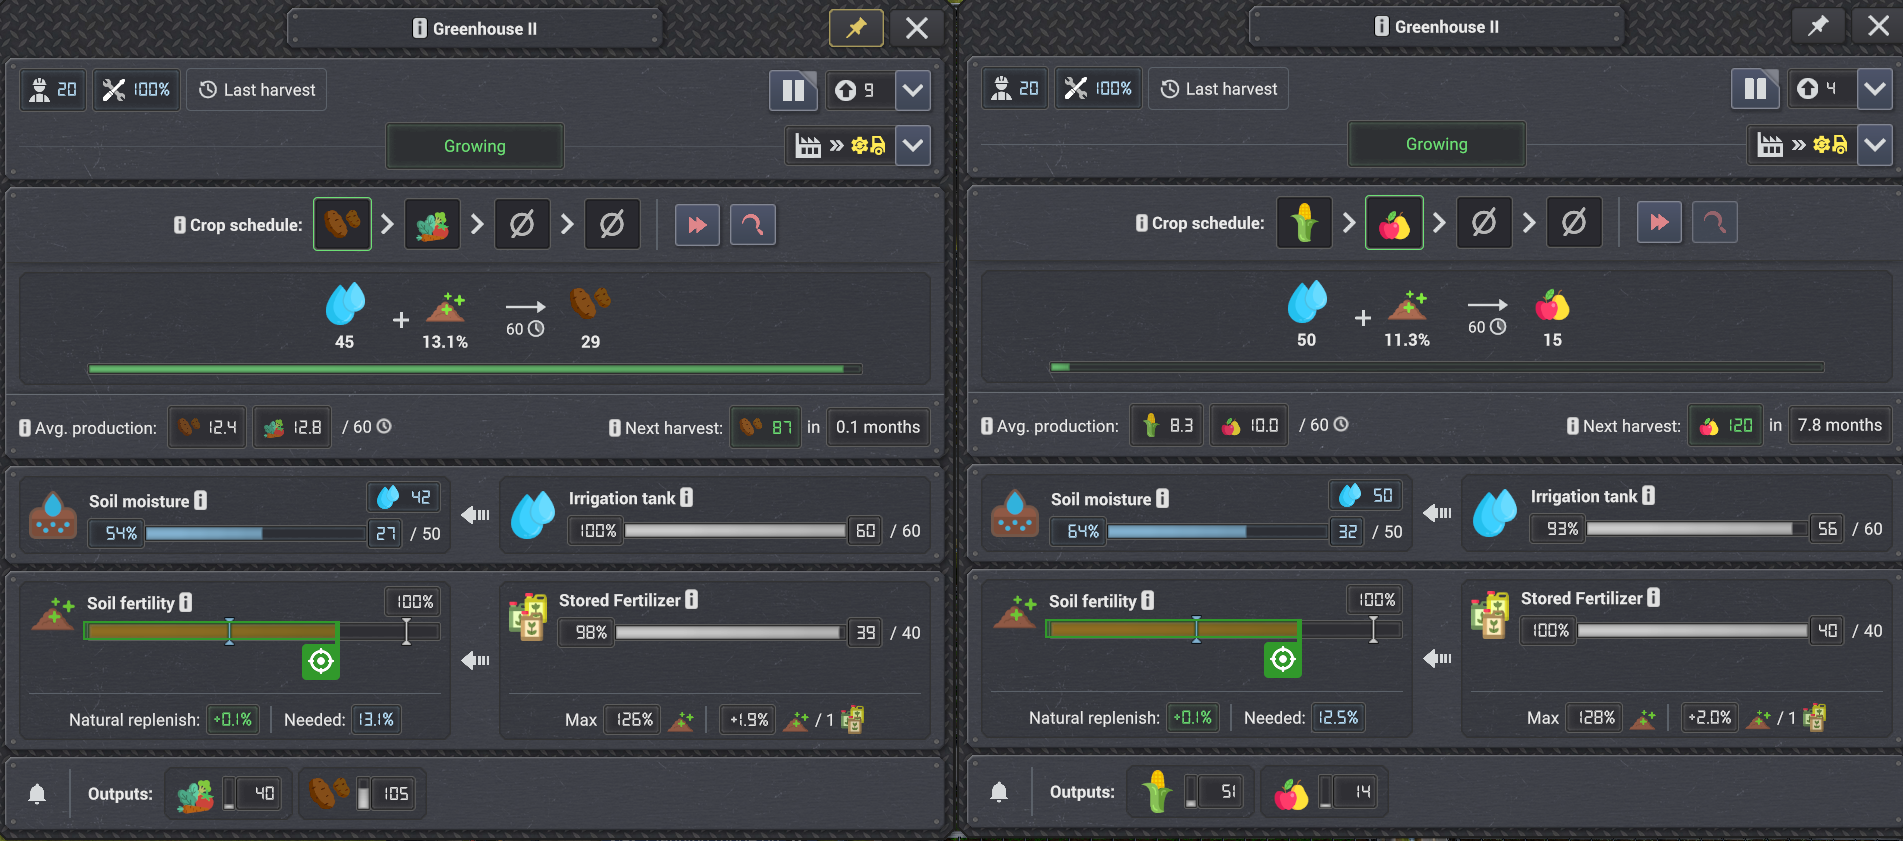Click the left schedule's curved arrow button

(x=753, y=224)
